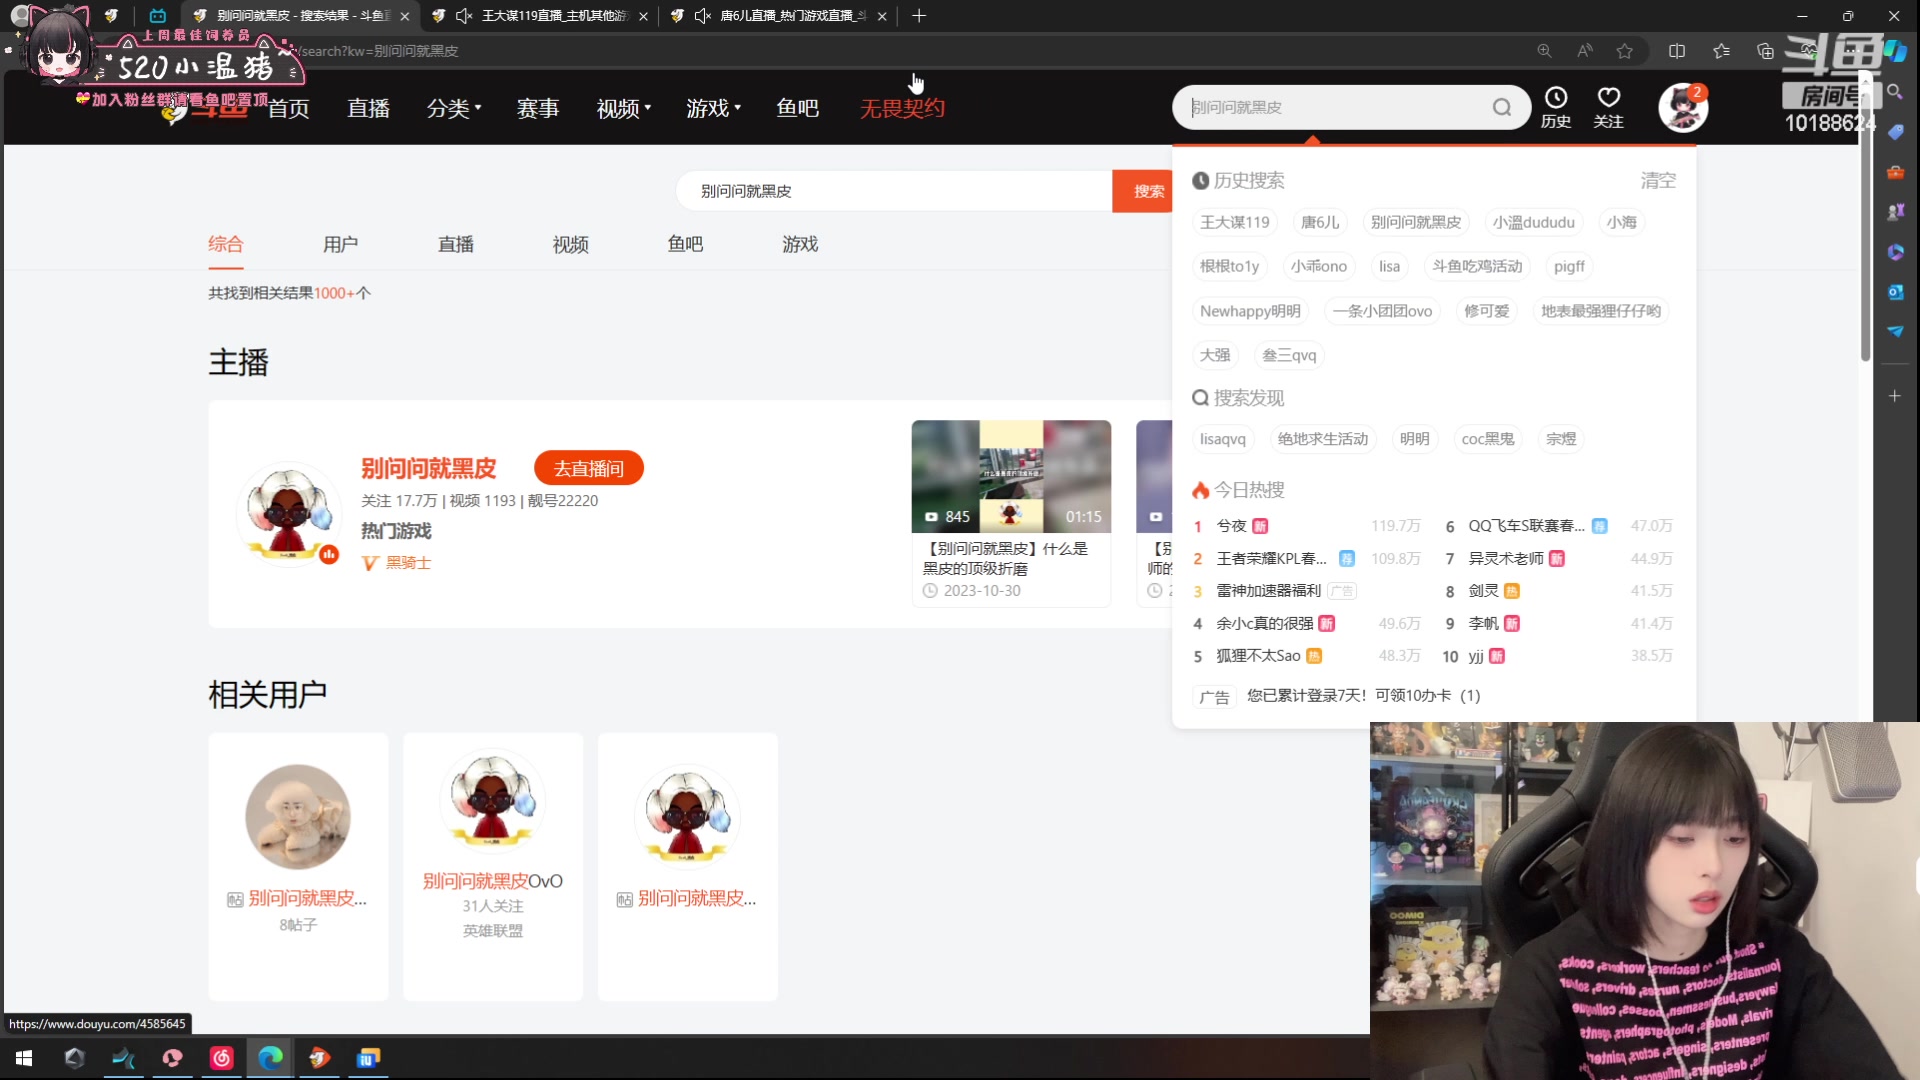Click the 去直播间 button
Screen dimensions: 1920x1080
click(589, 468)
